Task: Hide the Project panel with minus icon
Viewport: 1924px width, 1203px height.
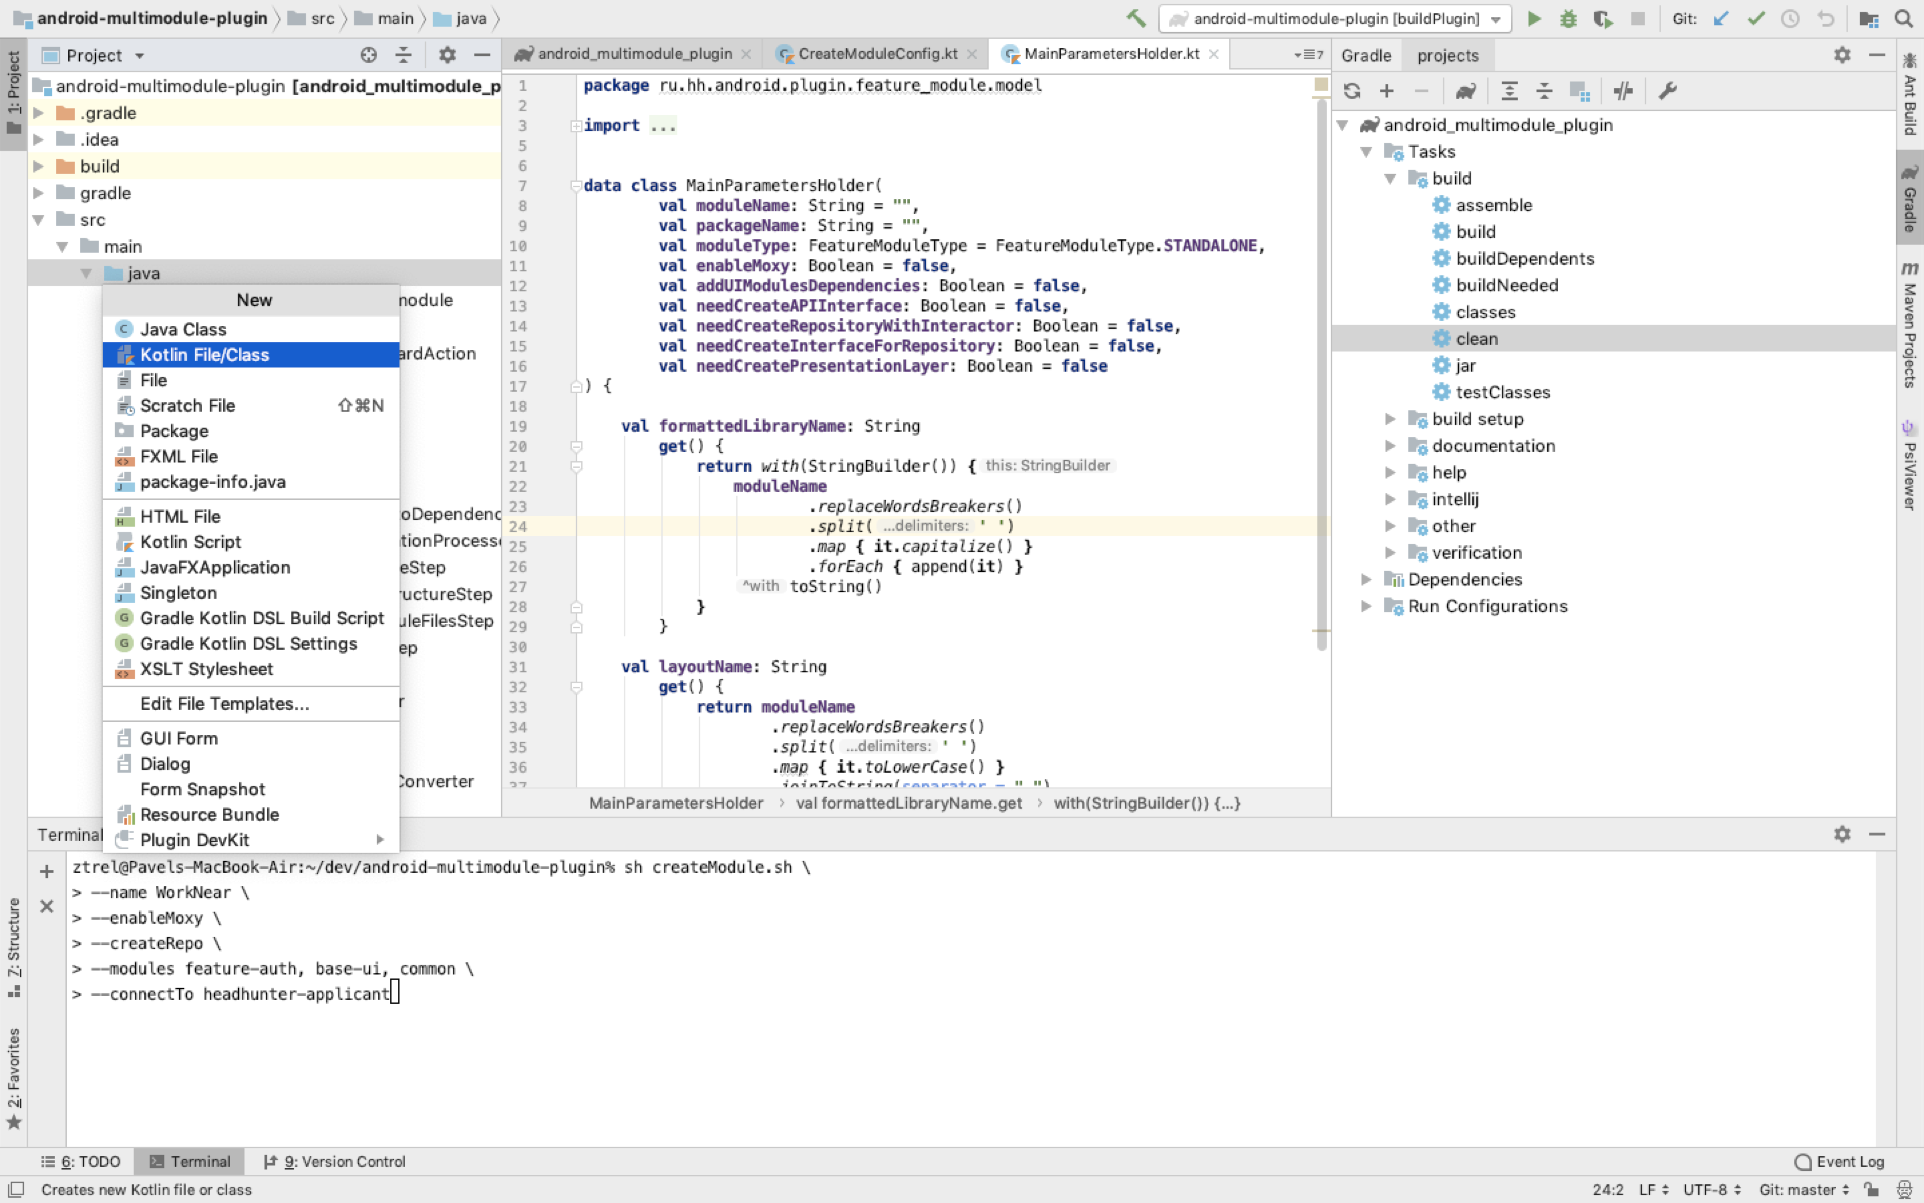Action: pos(482,55)
